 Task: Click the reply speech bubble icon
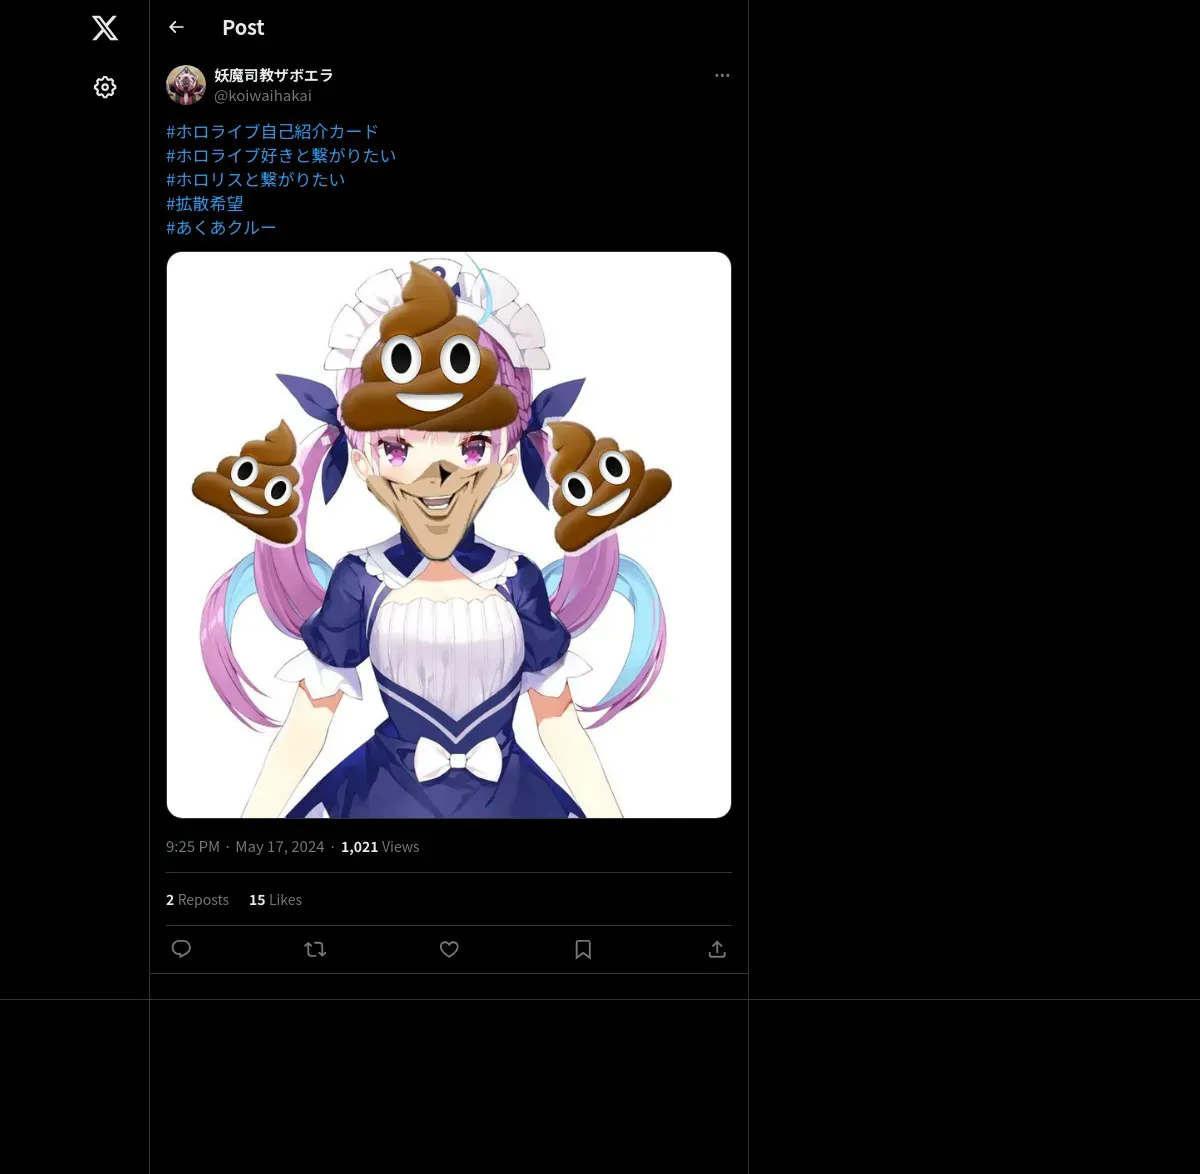pyautogui.click(x=181, y=949)
